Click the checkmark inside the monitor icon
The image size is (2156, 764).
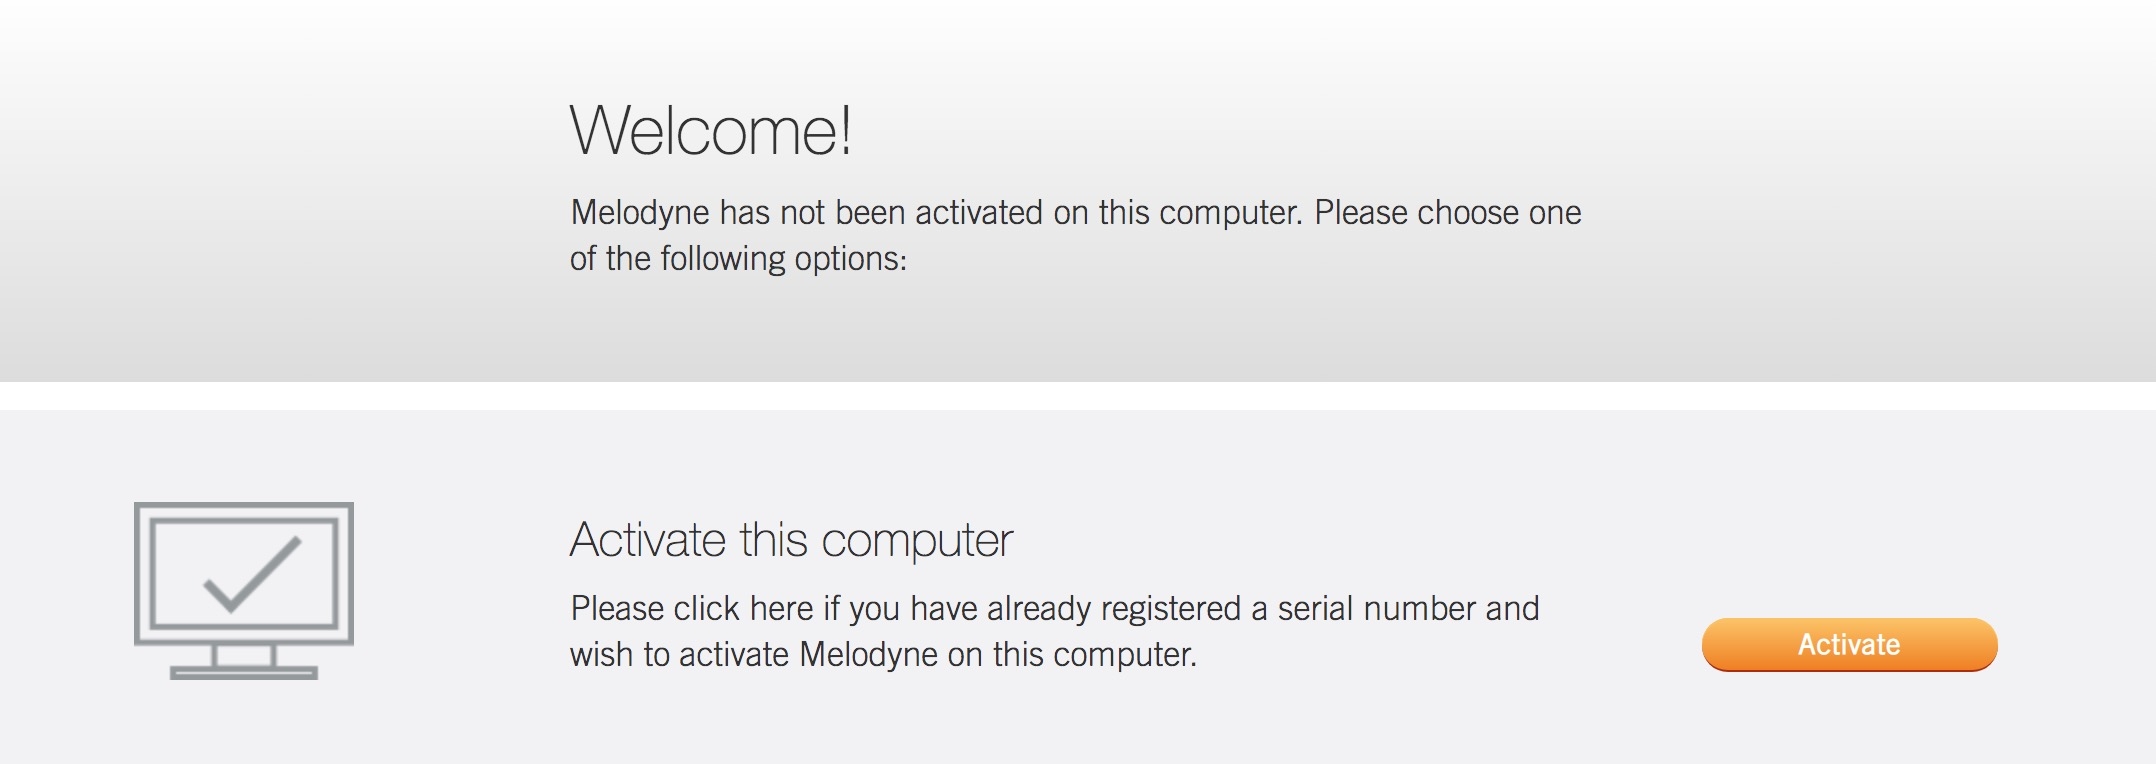(252, 575)
